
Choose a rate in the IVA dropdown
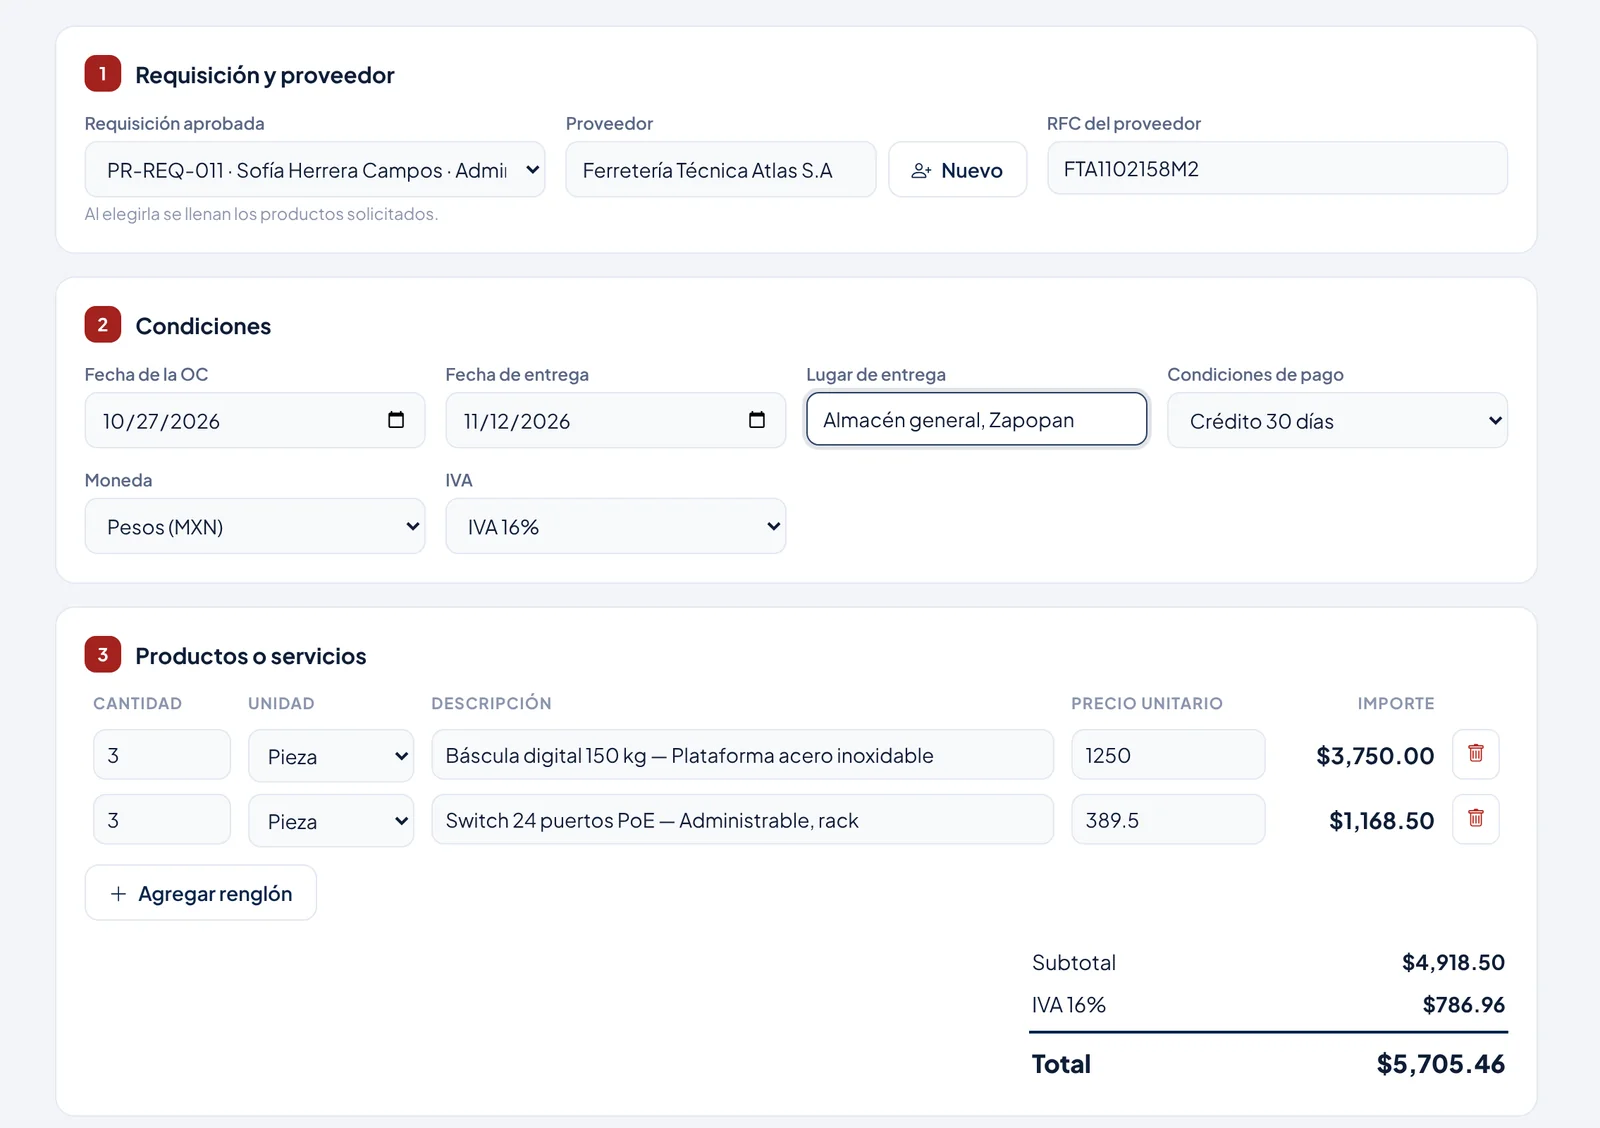[616, 526]
